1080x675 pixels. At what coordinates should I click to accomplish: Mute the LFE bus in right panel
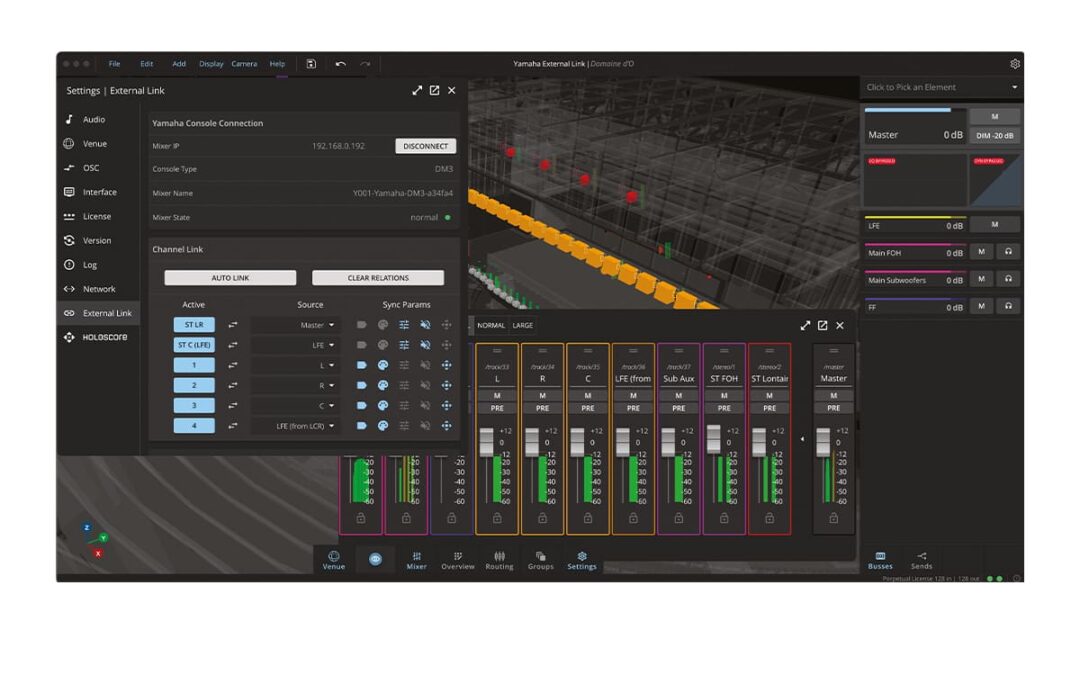pyautogui.click(x=995, y=225)
